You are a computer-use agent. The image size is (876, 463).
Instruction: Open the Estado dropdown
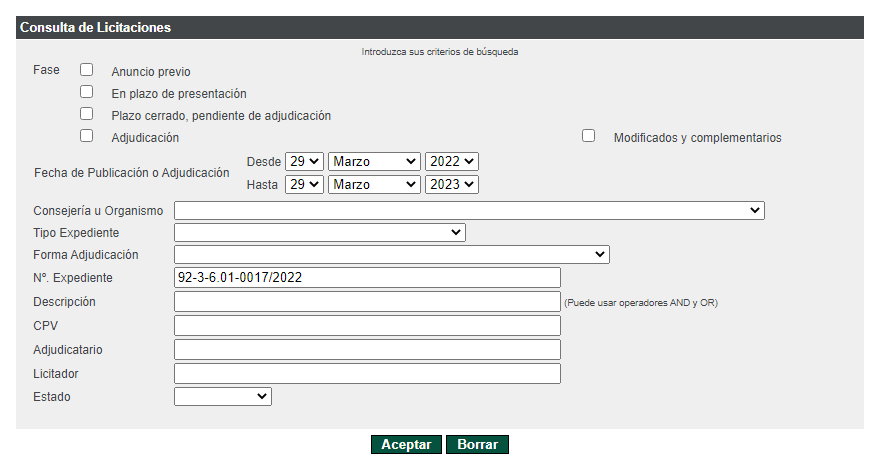click(x=223, y=397)
